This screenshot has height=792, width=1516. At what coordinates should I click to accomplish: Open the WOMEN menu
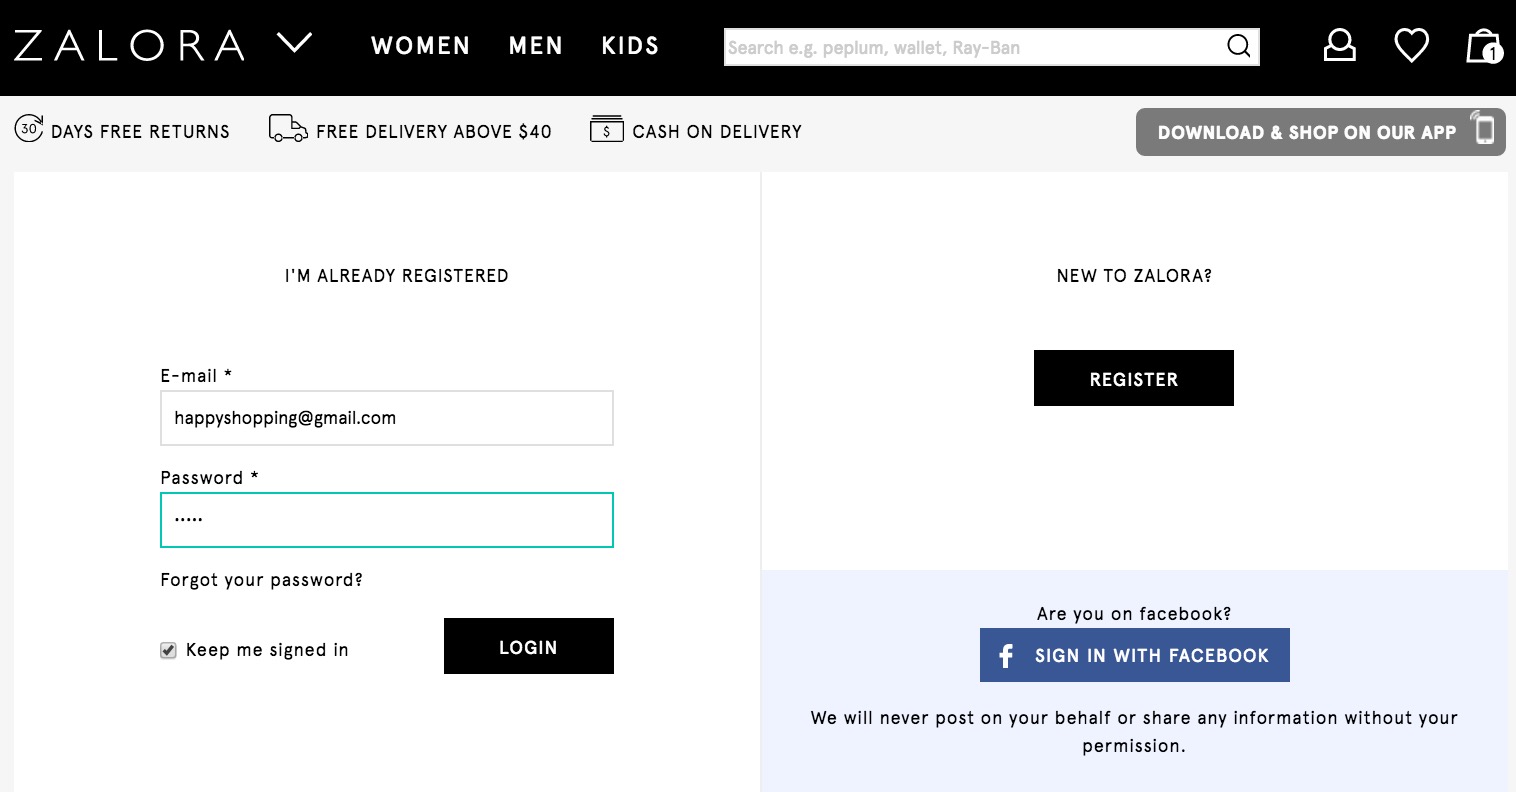point(420,46)
